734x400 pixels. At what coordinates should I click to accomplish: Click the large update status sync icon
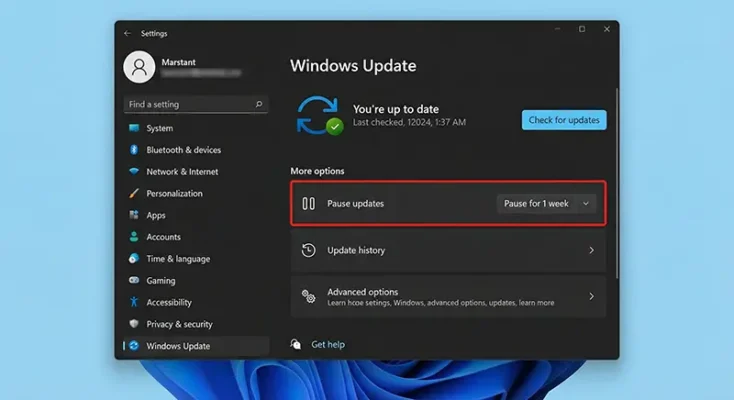(319, 115)
